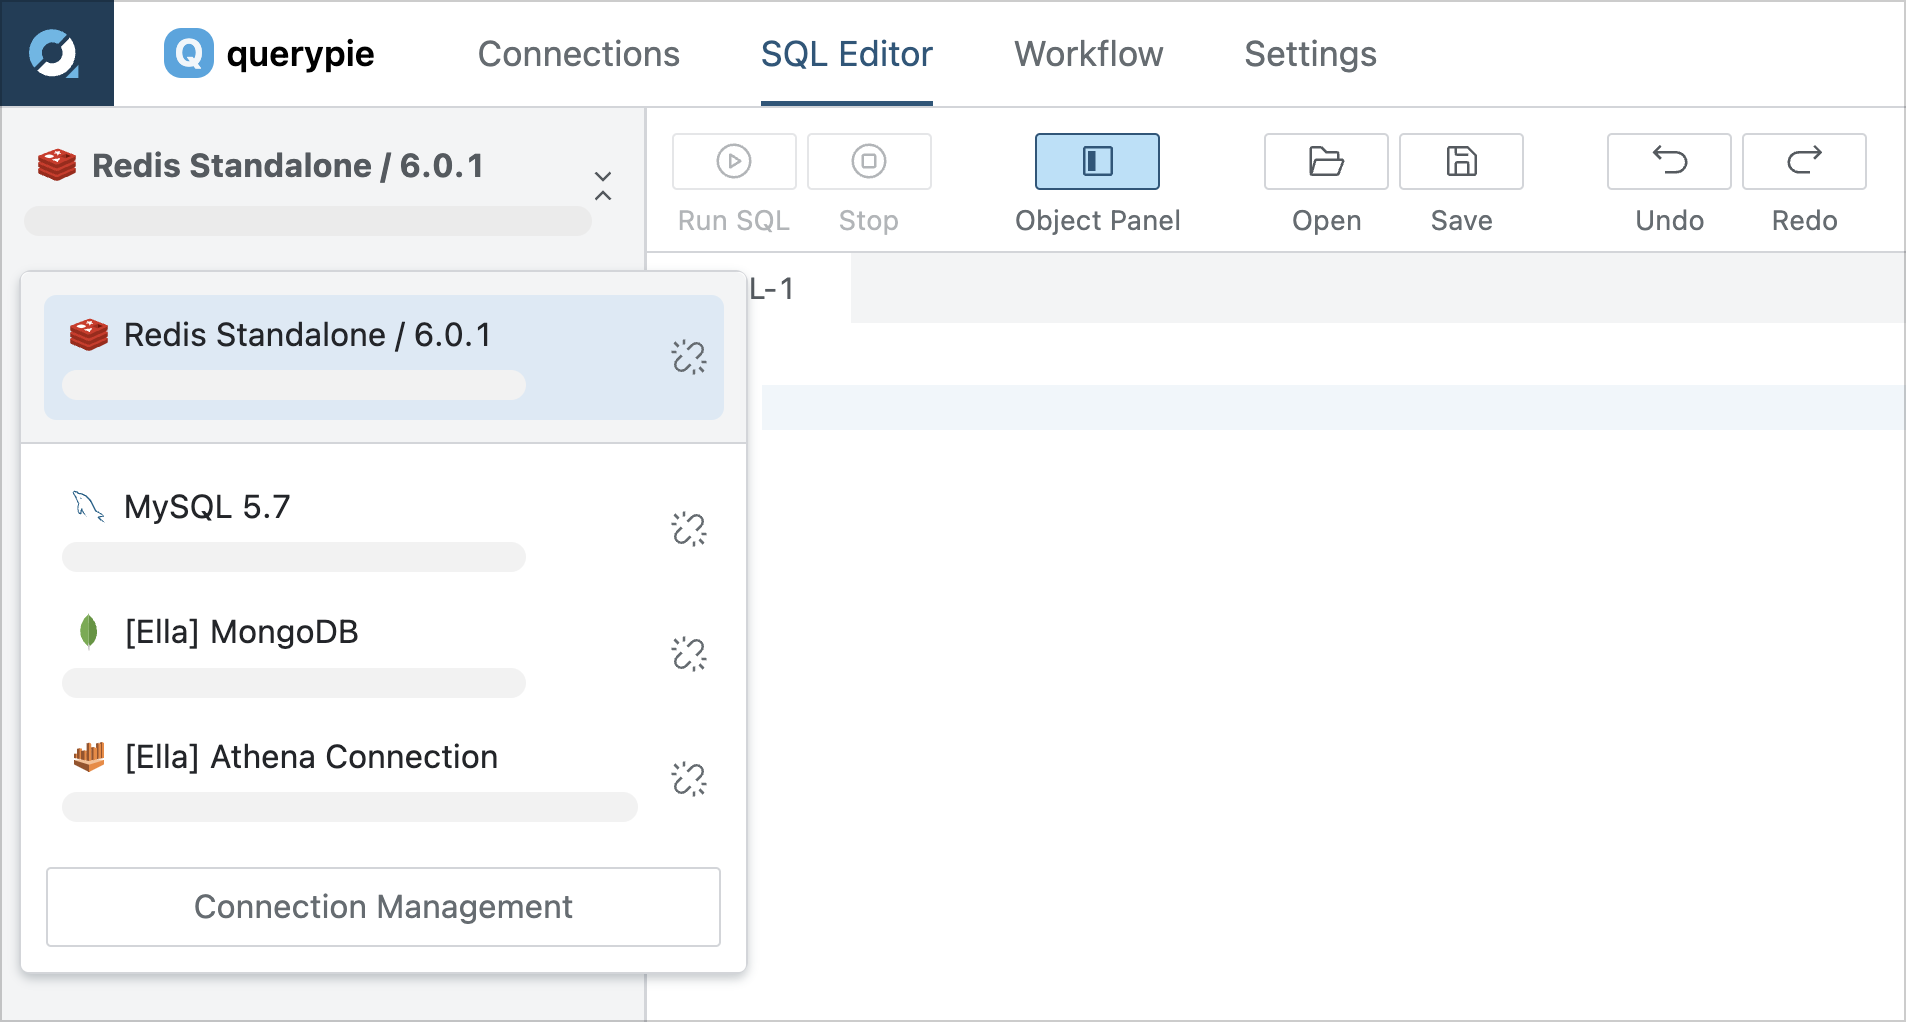This screenshot has height=1022, width=1906.
Task: Click the QueryPie Q logo icon
Action: point(189,53)
